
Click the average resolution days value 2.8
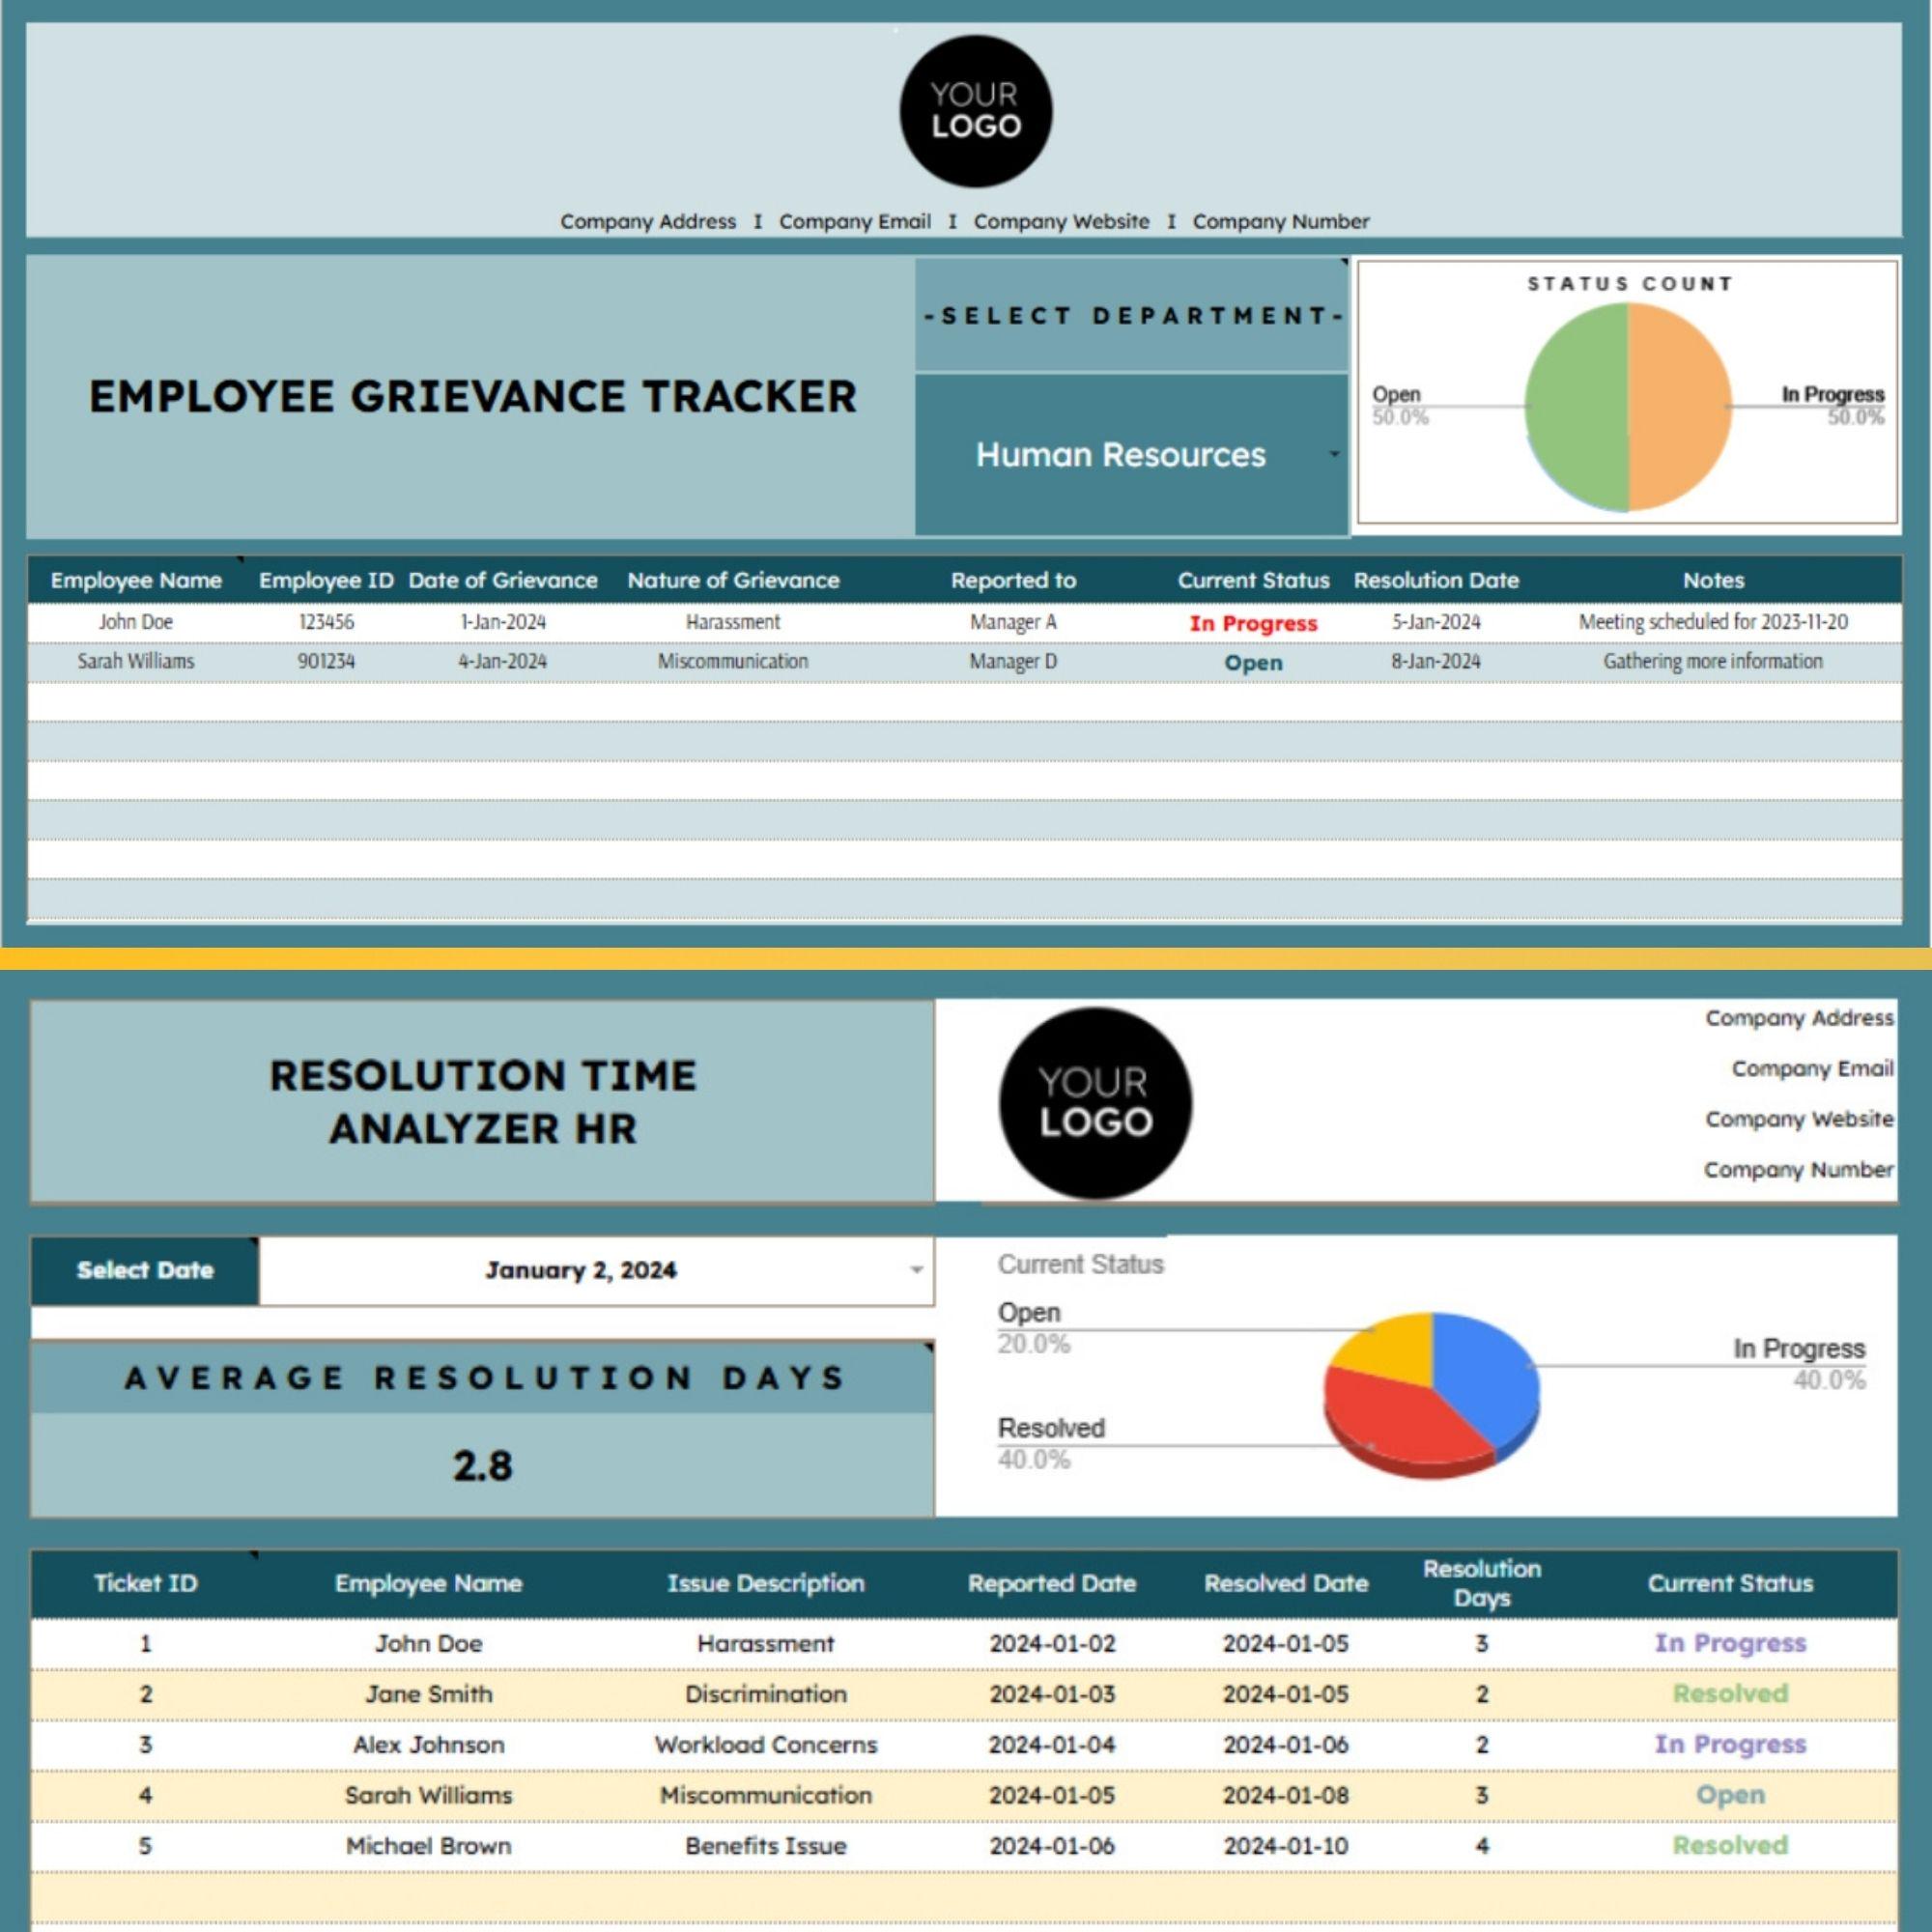(480, 1465)
